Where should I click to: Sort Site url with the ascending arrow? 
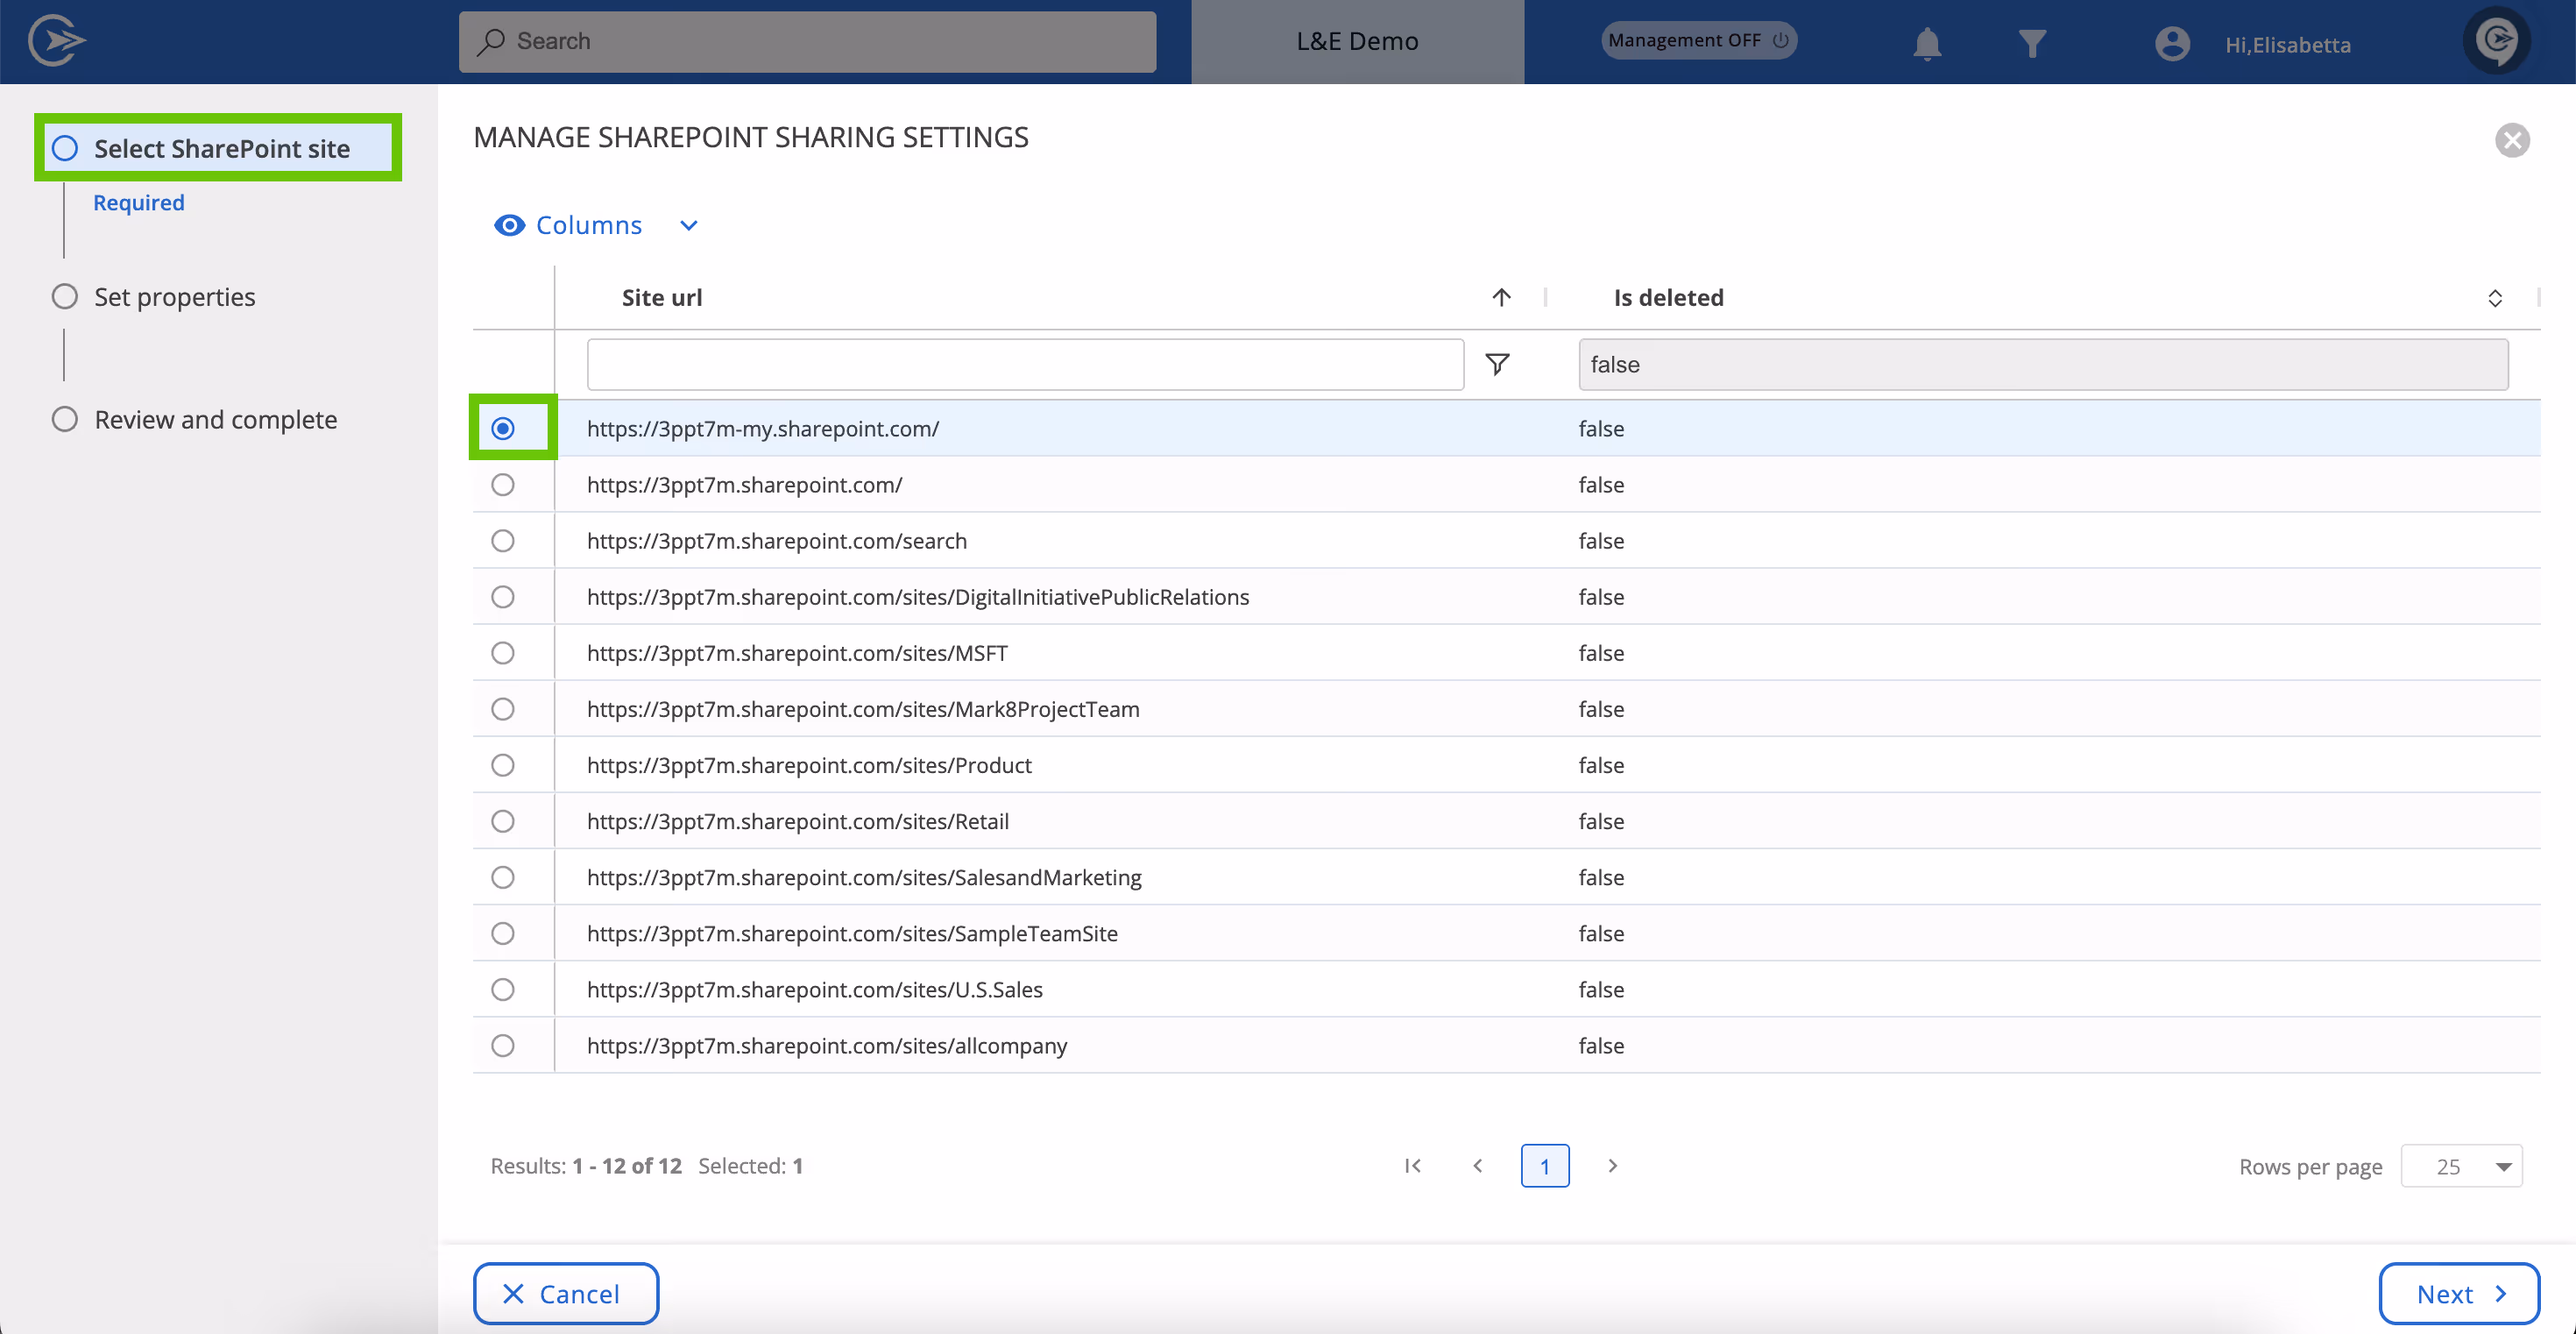[x=1501, y=297]
